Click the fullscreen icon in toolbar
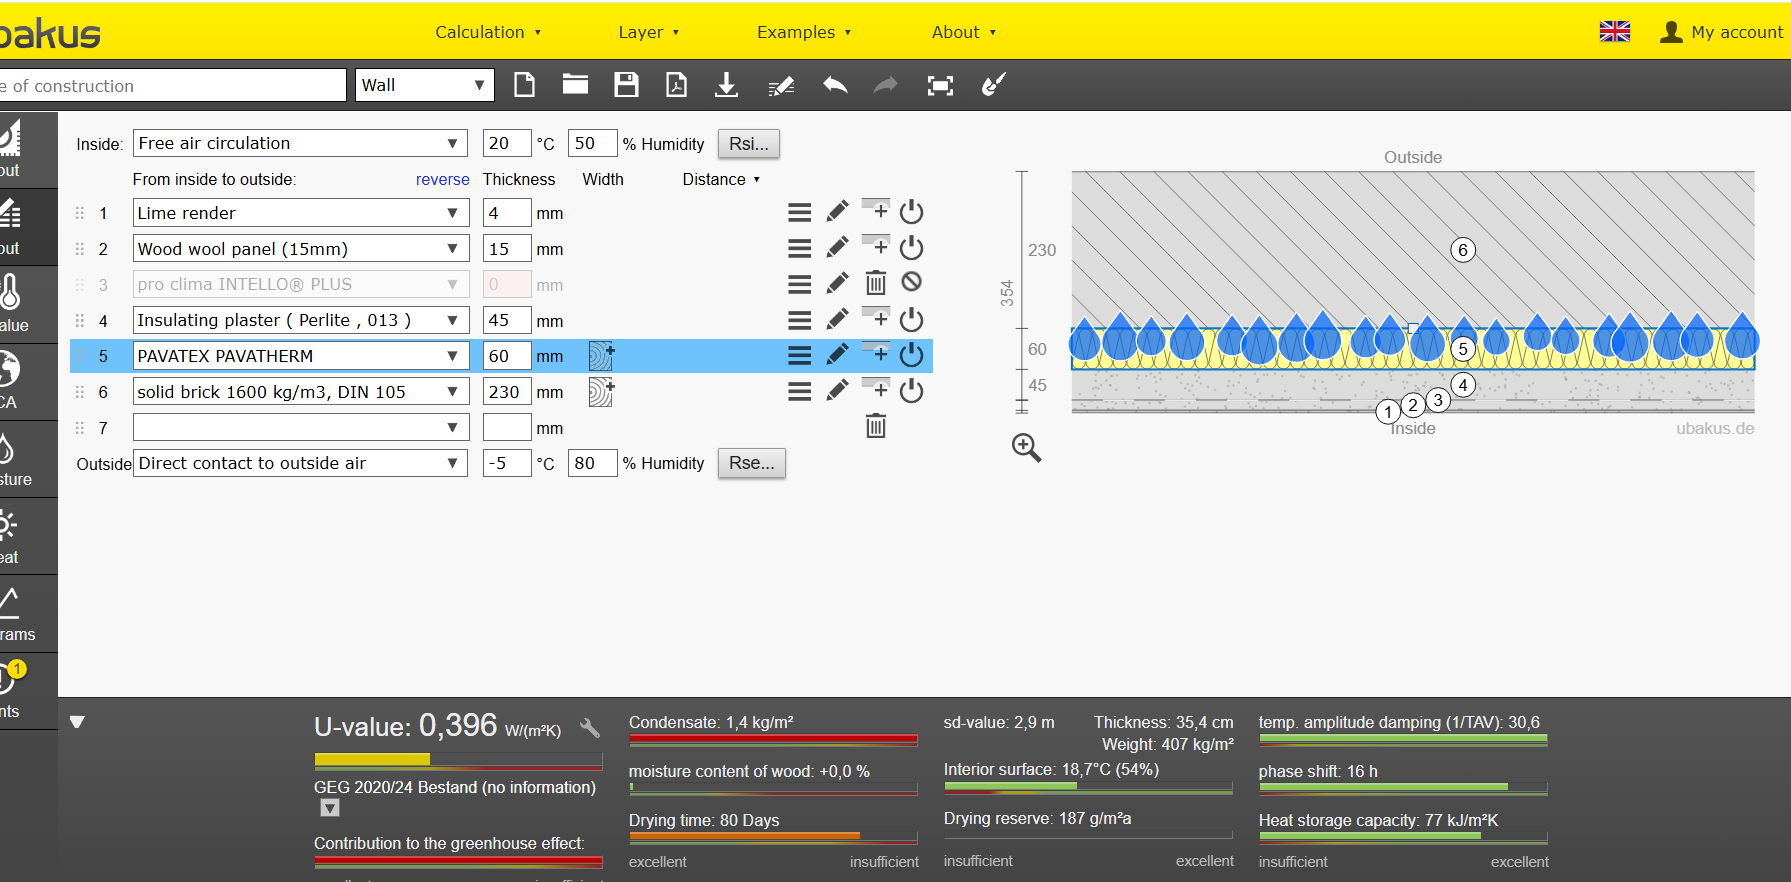The height and width of the screenshot is (882, 1791). (940, 86)
